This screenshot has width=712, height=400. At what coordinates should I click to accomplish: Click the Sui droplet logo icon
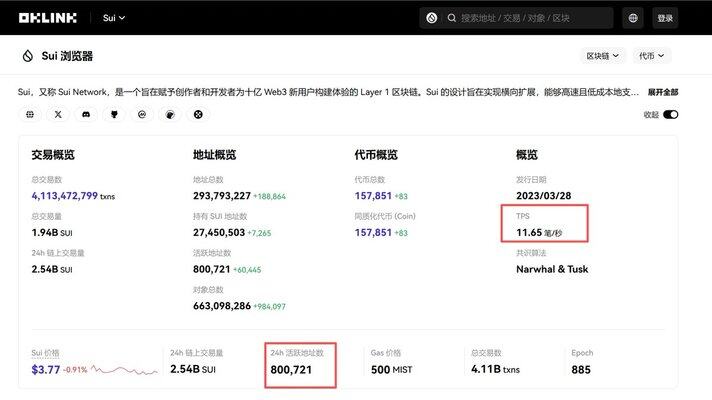(x=28, y=56)
